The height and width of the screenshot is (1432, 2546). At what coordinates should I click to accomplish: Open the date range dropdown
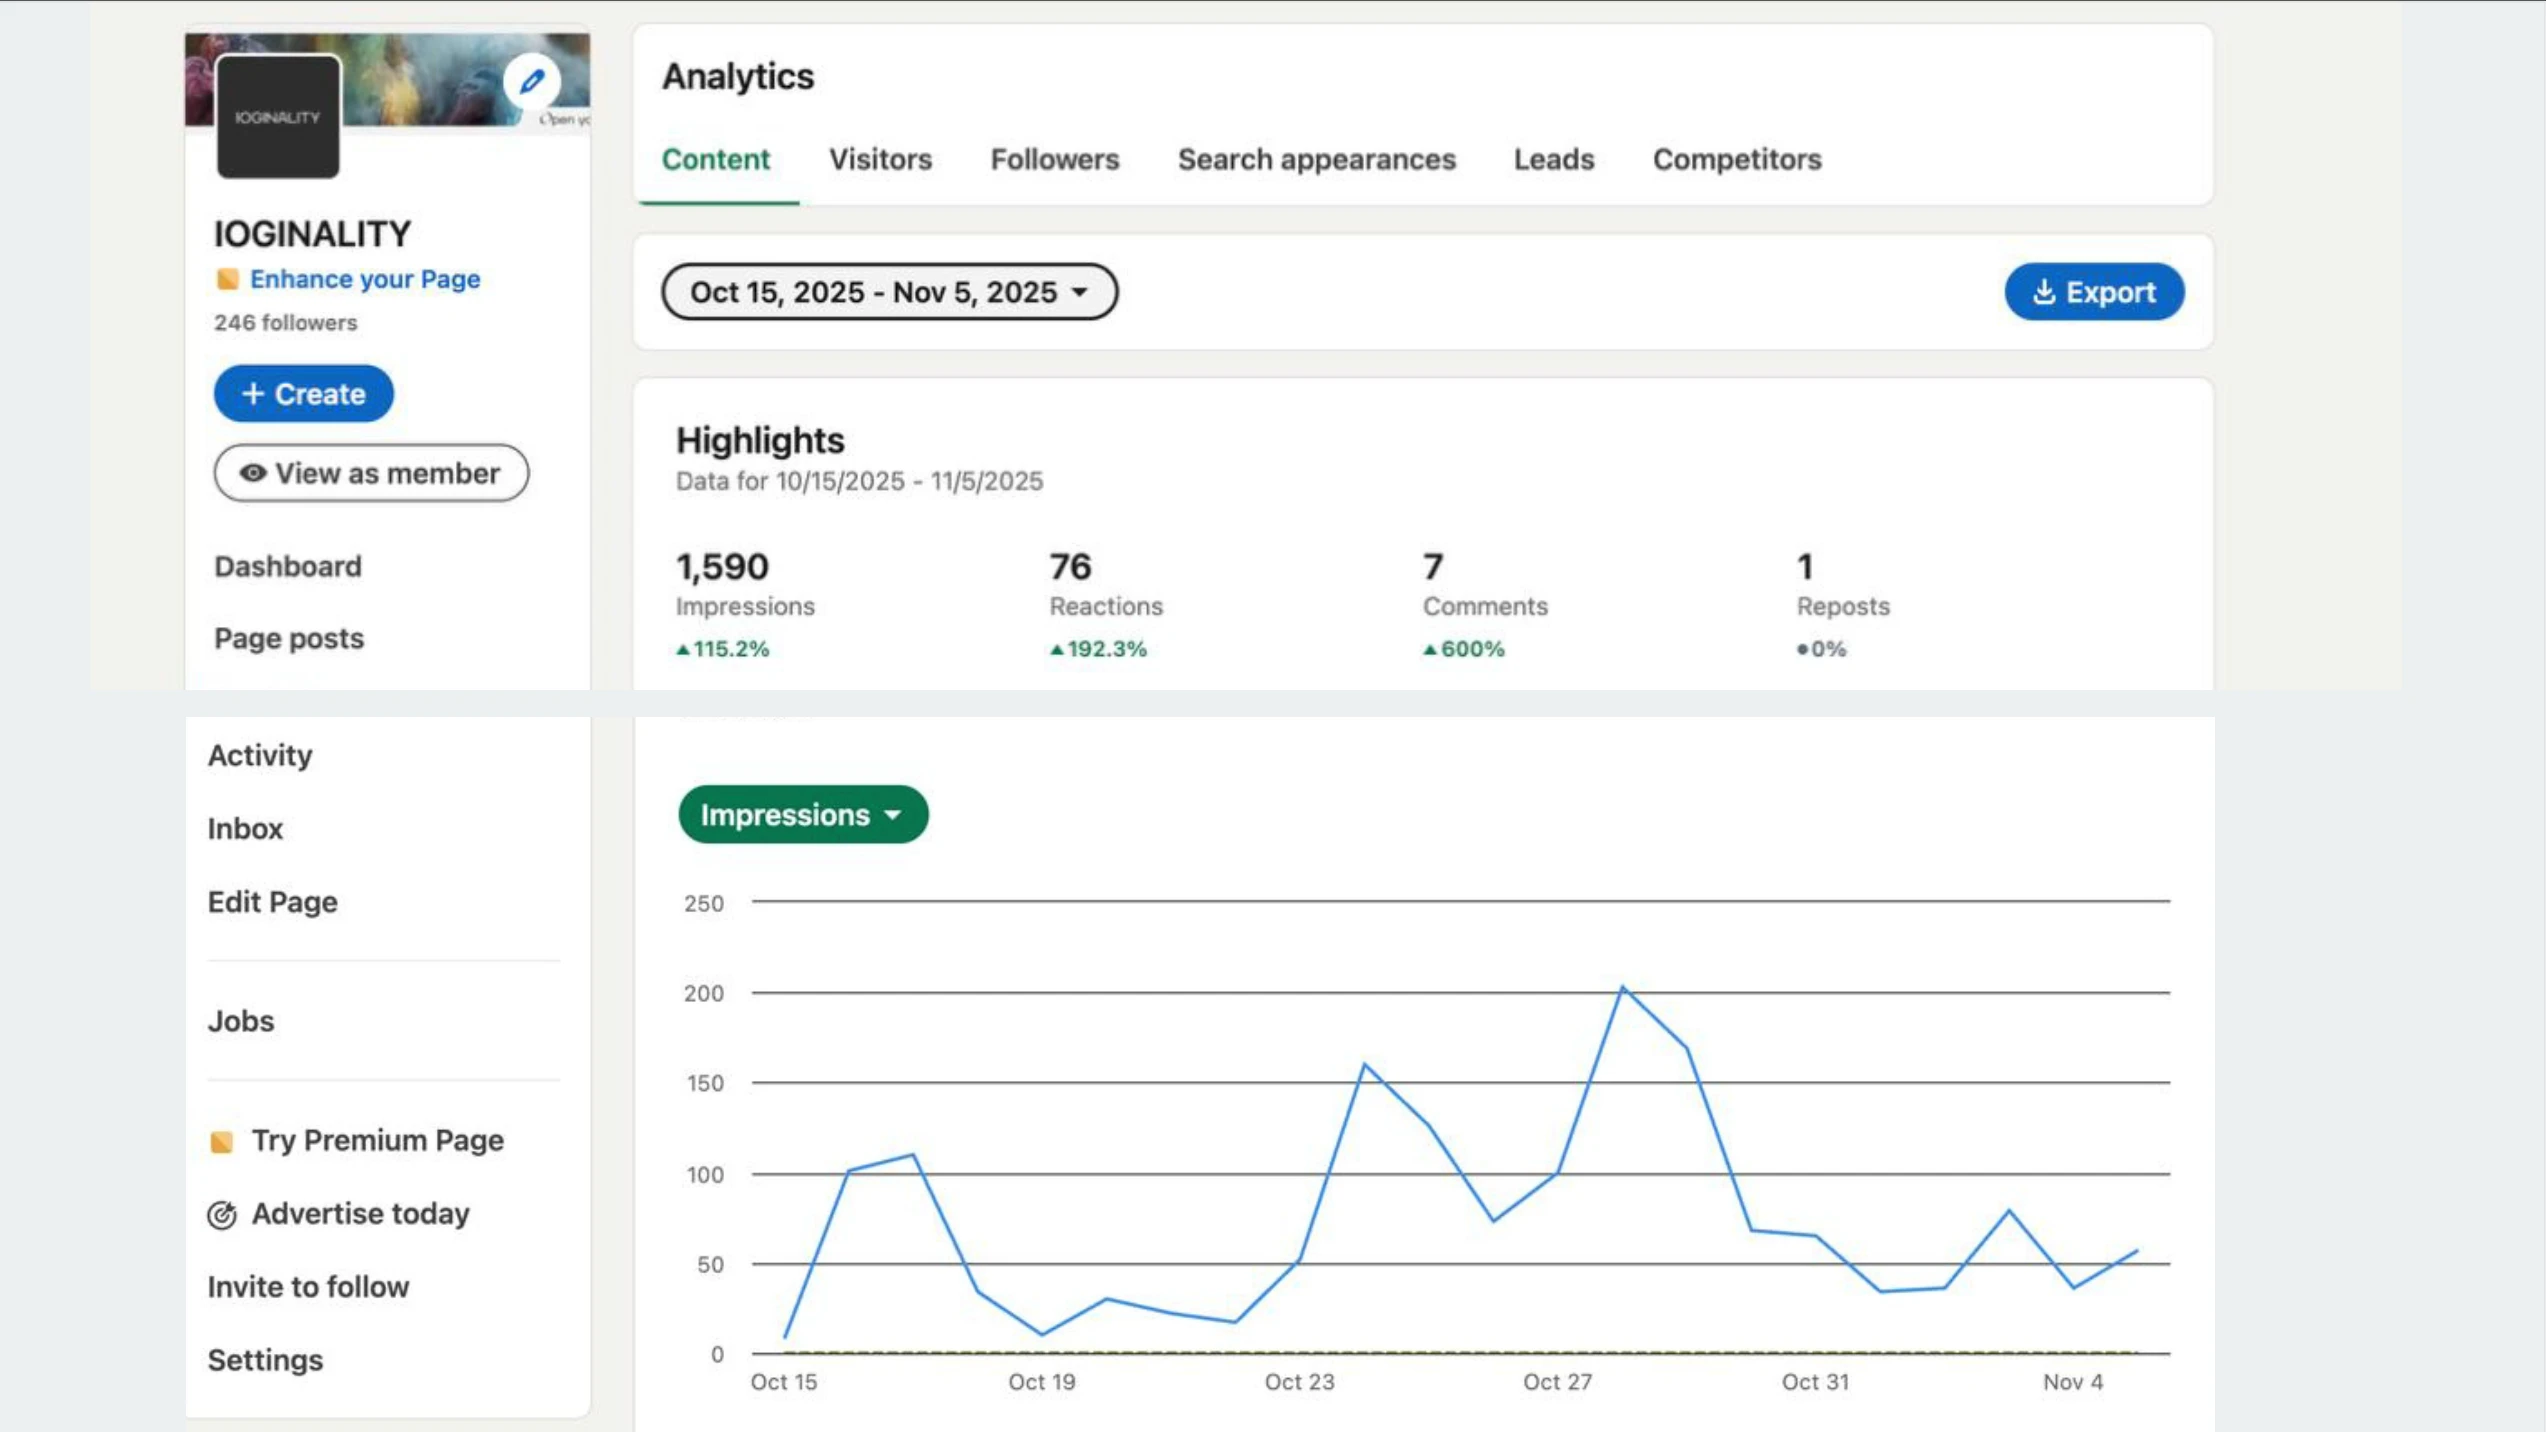888,292
